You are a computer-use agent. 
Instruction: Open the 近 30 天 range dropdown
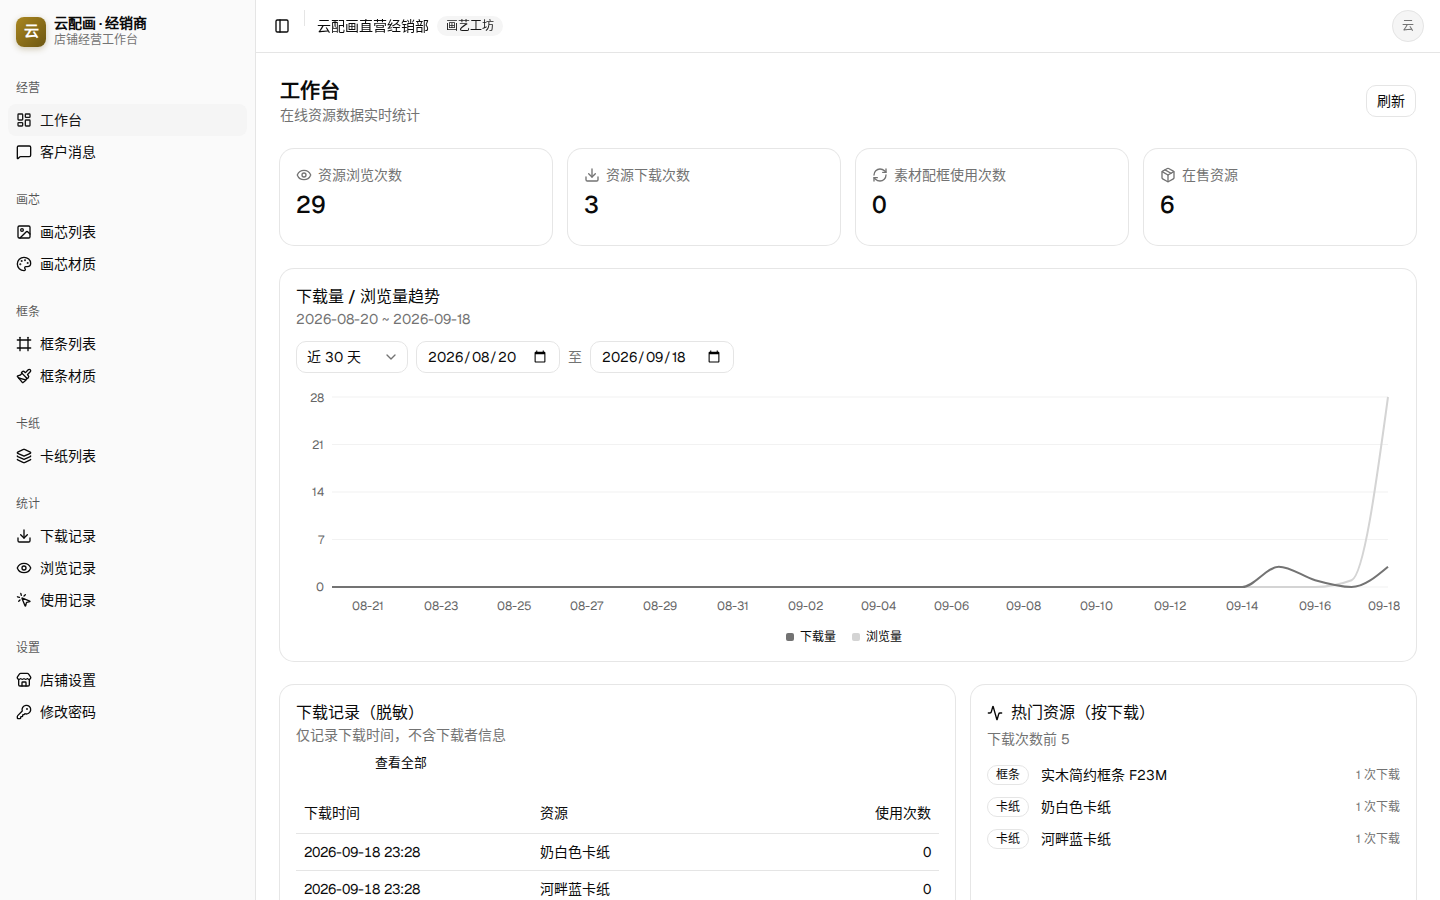pos(352,357)
